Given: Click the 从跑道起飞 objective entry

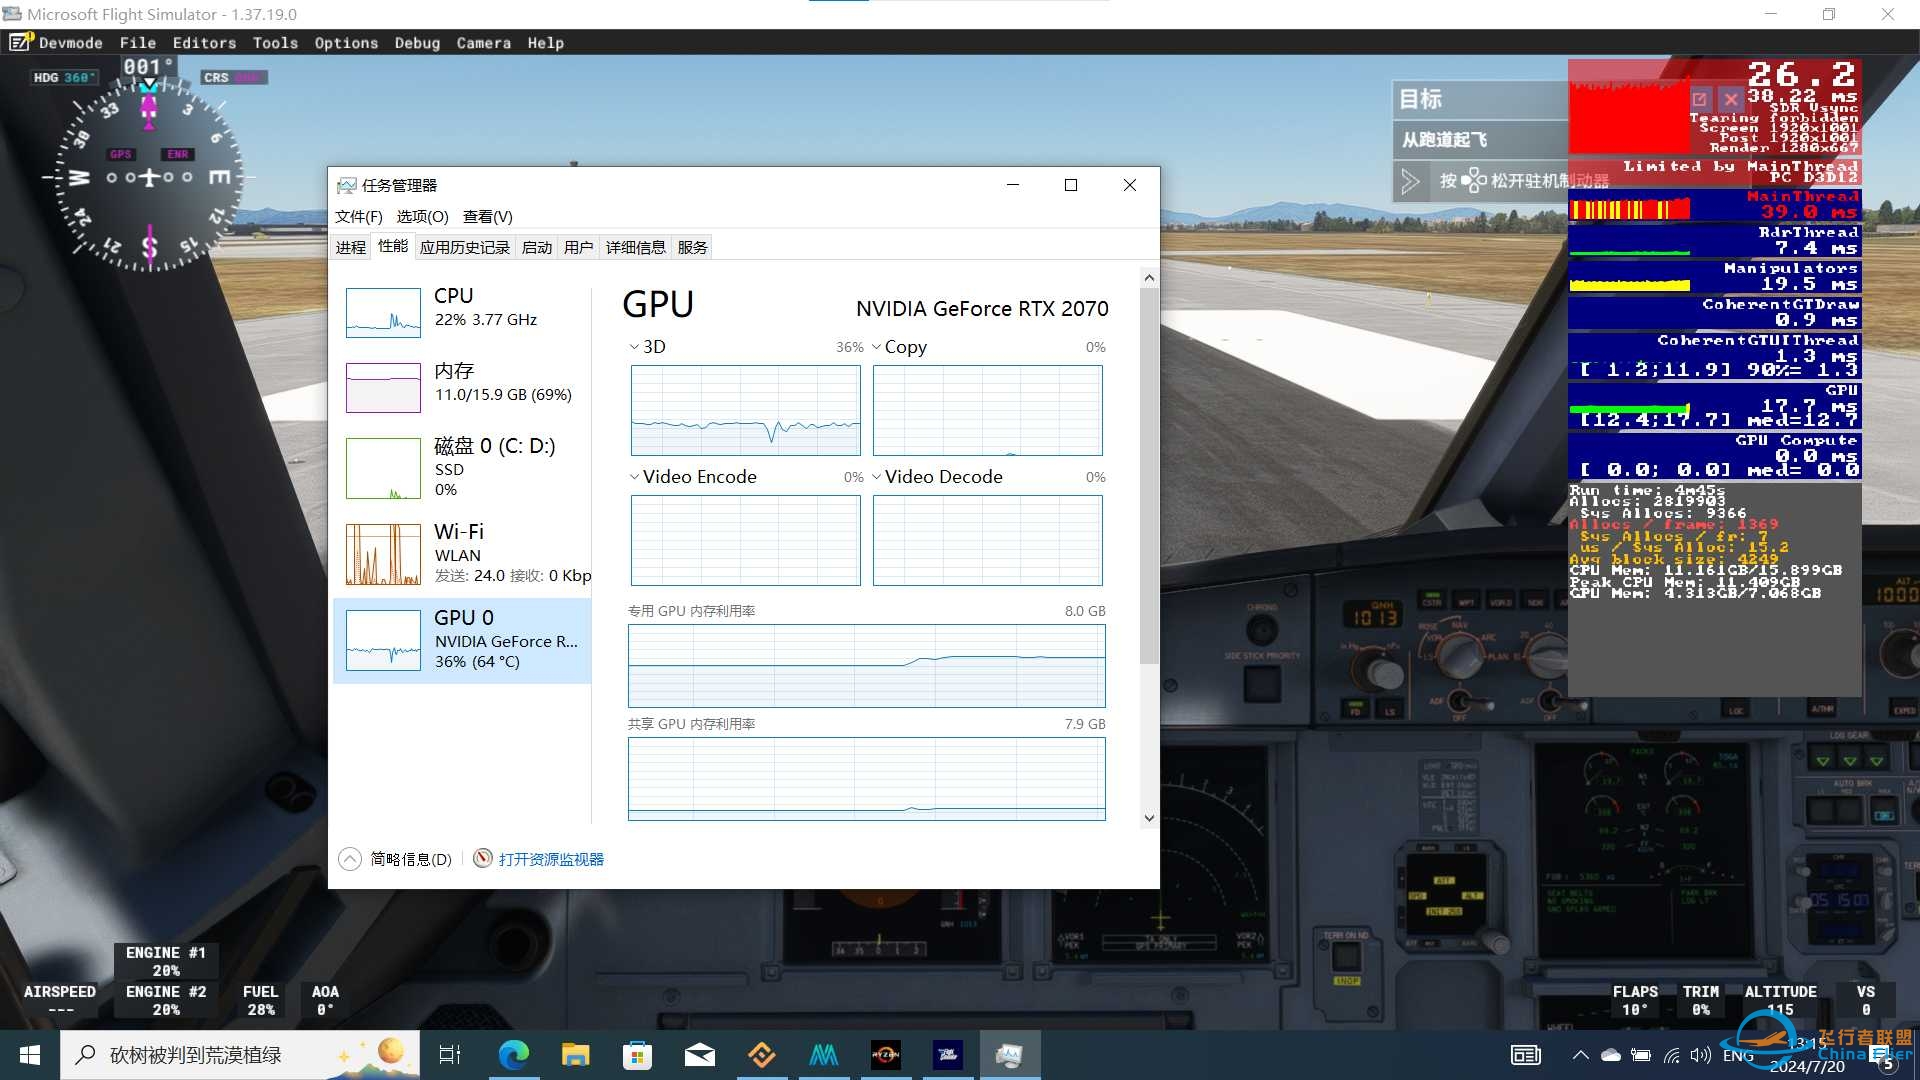Looking at the screenshot, I should coord(1480,140).
